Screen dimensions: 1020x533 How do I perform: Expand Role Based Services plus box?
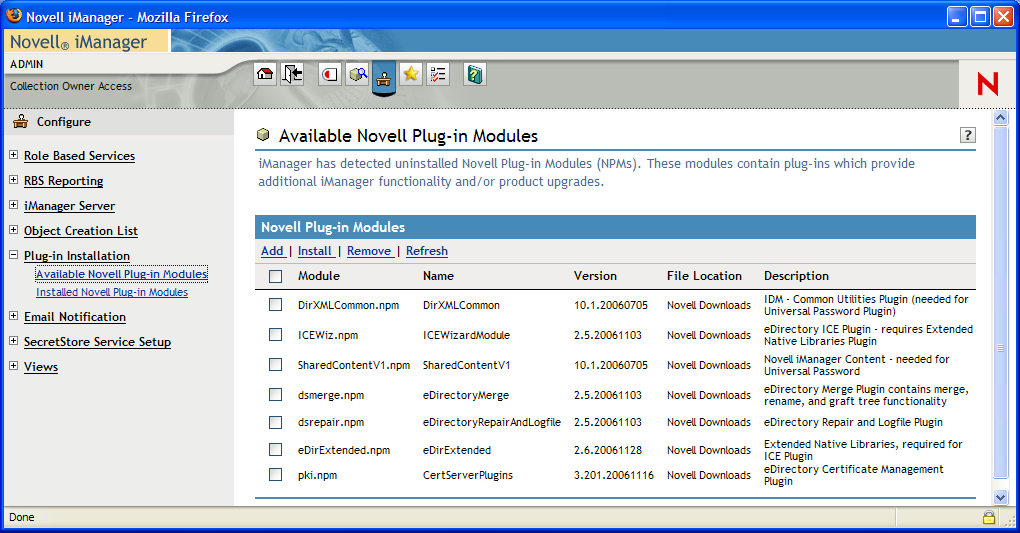[x=13, y=155]
